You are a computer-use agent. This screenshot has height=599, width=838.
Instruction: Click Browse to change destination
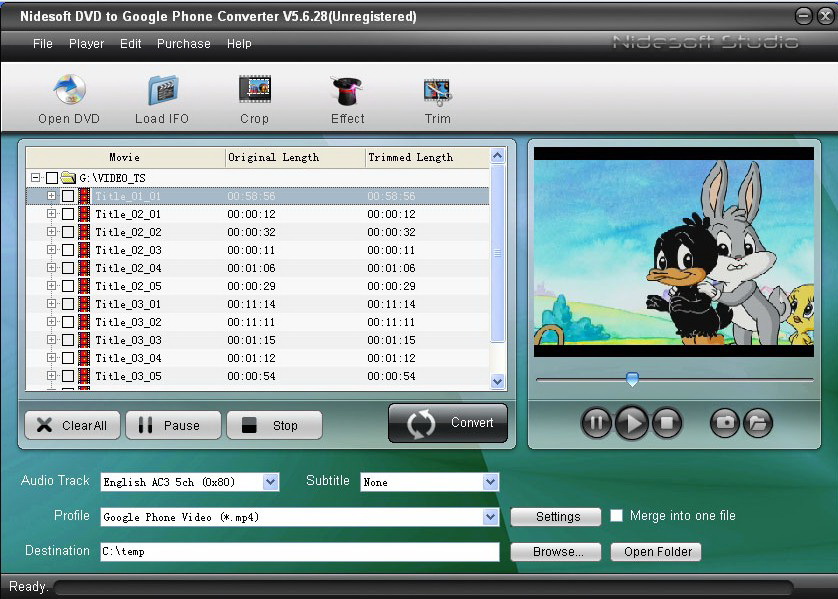pyautogui.click(x=555, y=551)
